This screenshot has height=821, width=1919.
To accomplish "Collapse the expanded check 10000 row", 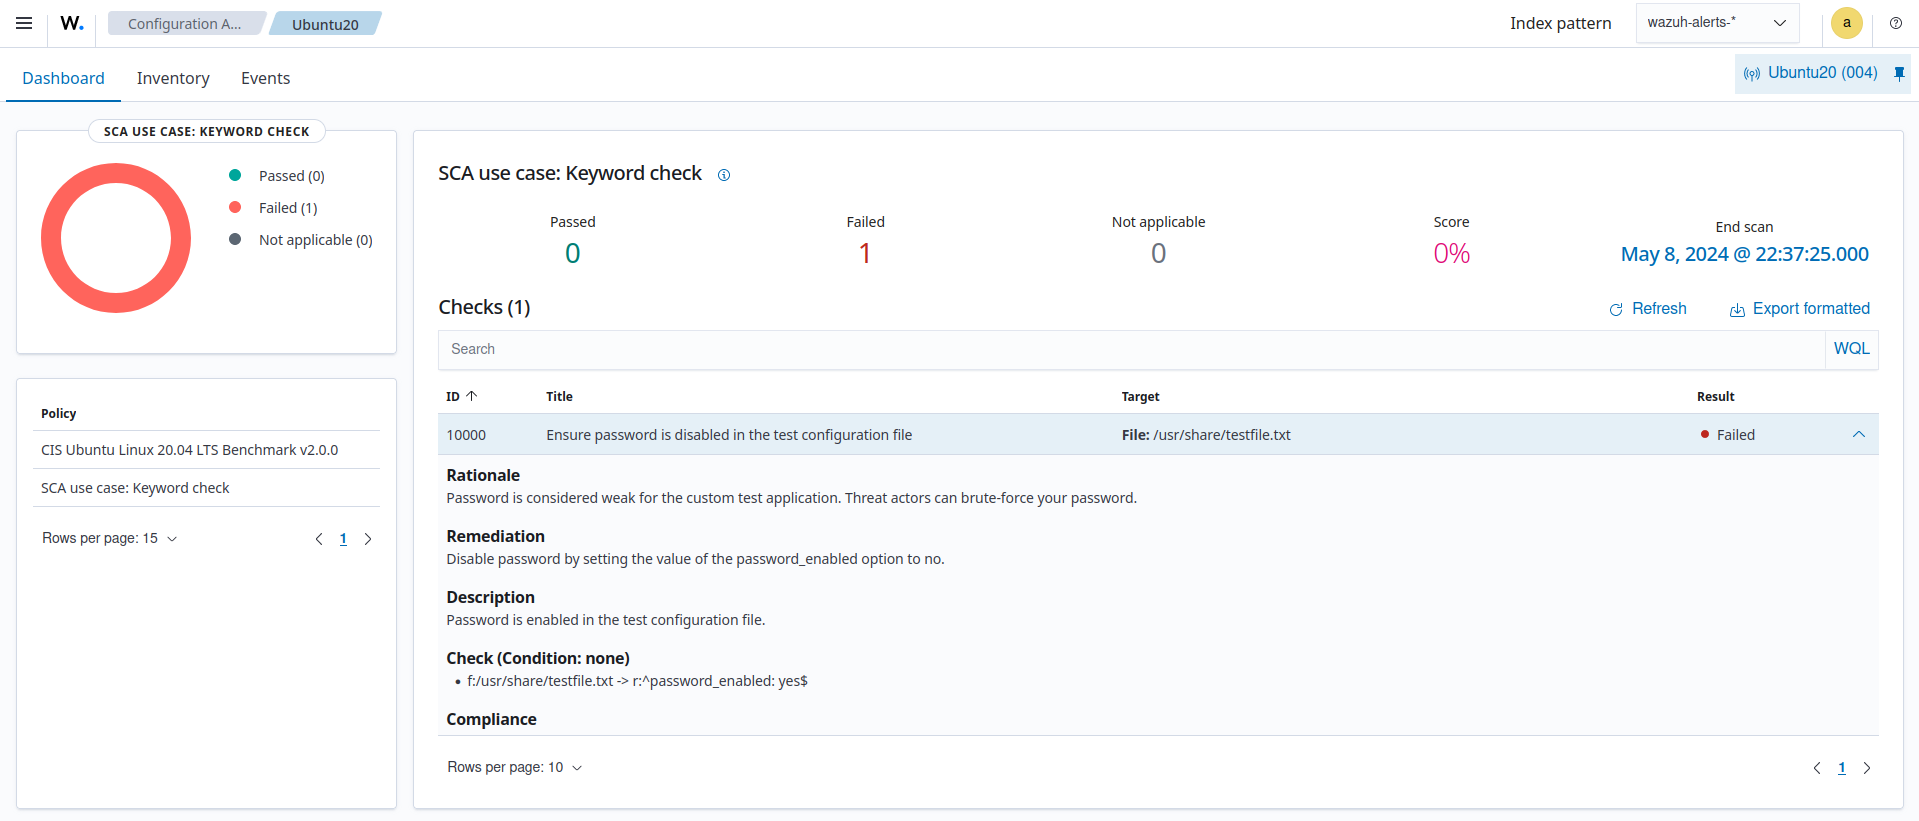I will click(1858, 435).
